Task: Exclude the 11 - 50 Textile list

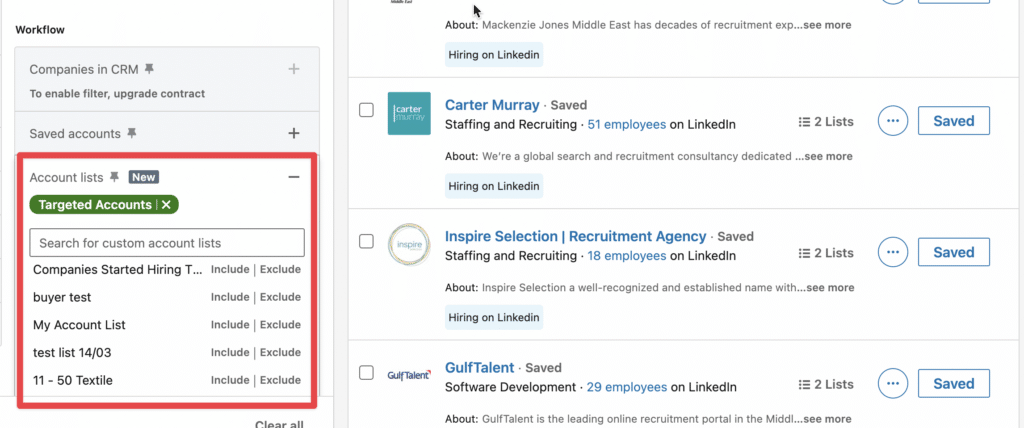Action: click(x=280, y=380)
